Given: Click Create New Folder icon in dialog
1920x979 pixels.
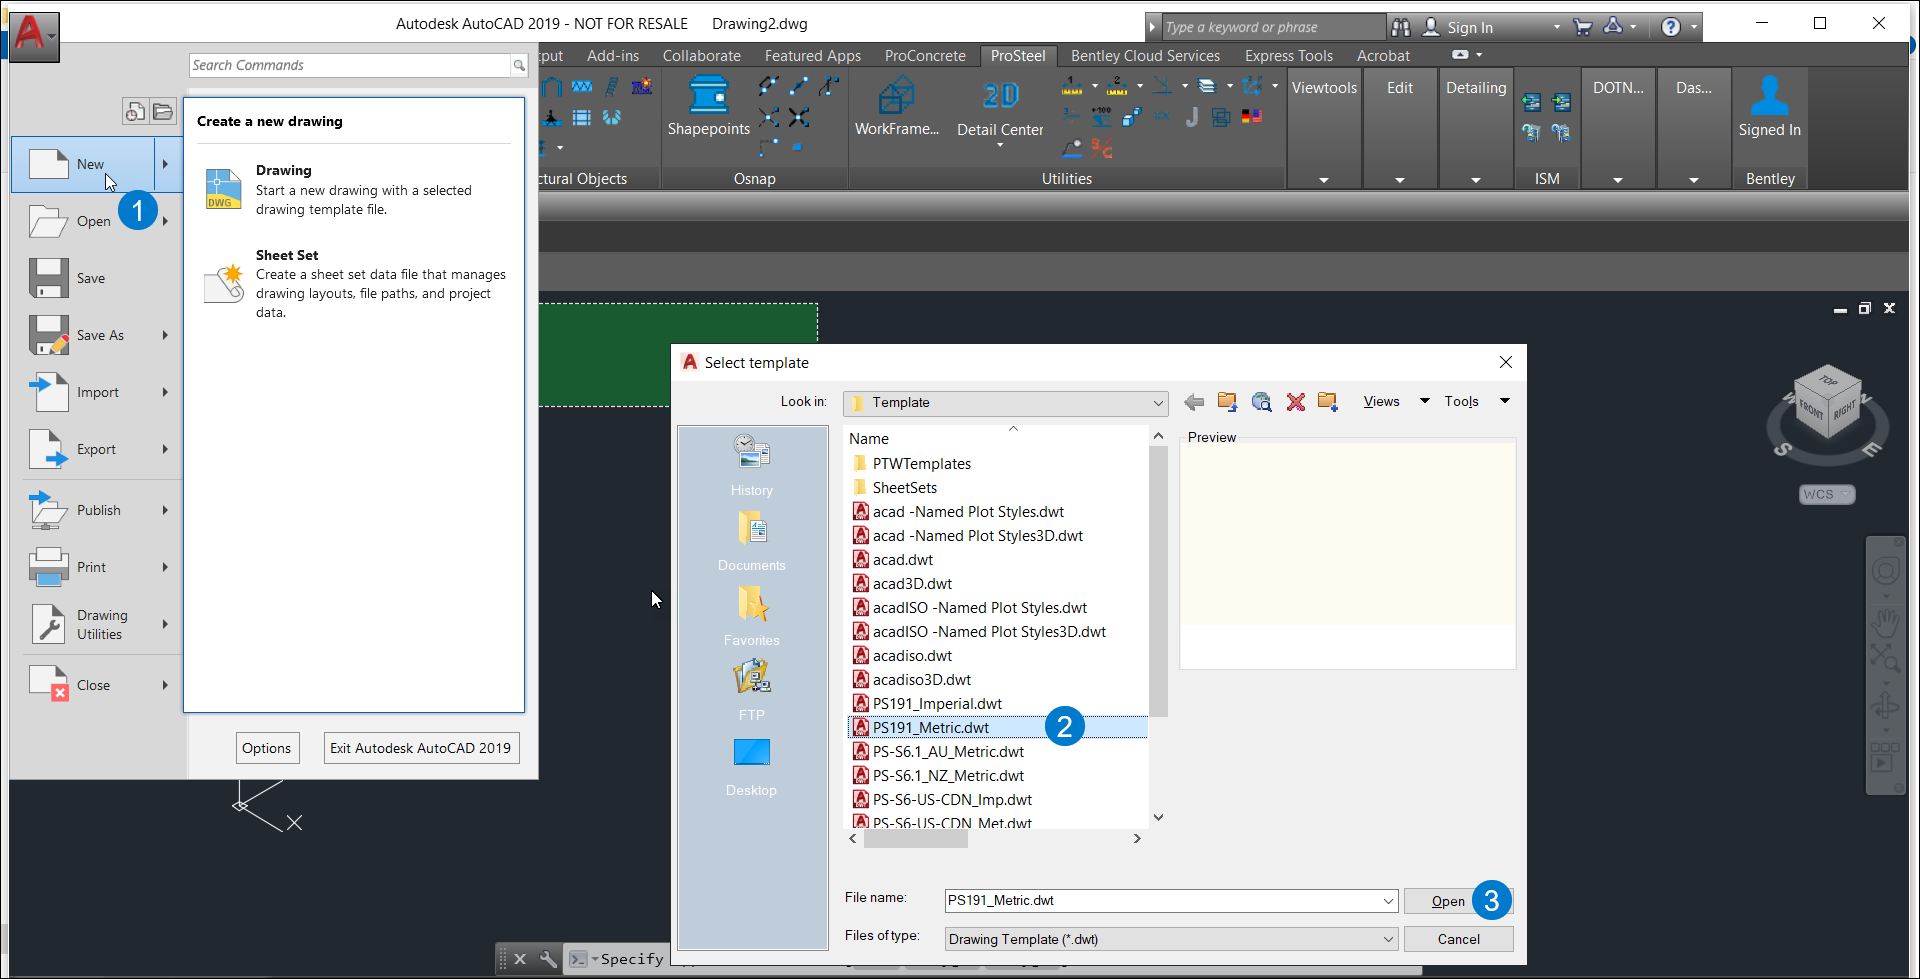Looking at the screenshot, I should (x=1328, y=402).
